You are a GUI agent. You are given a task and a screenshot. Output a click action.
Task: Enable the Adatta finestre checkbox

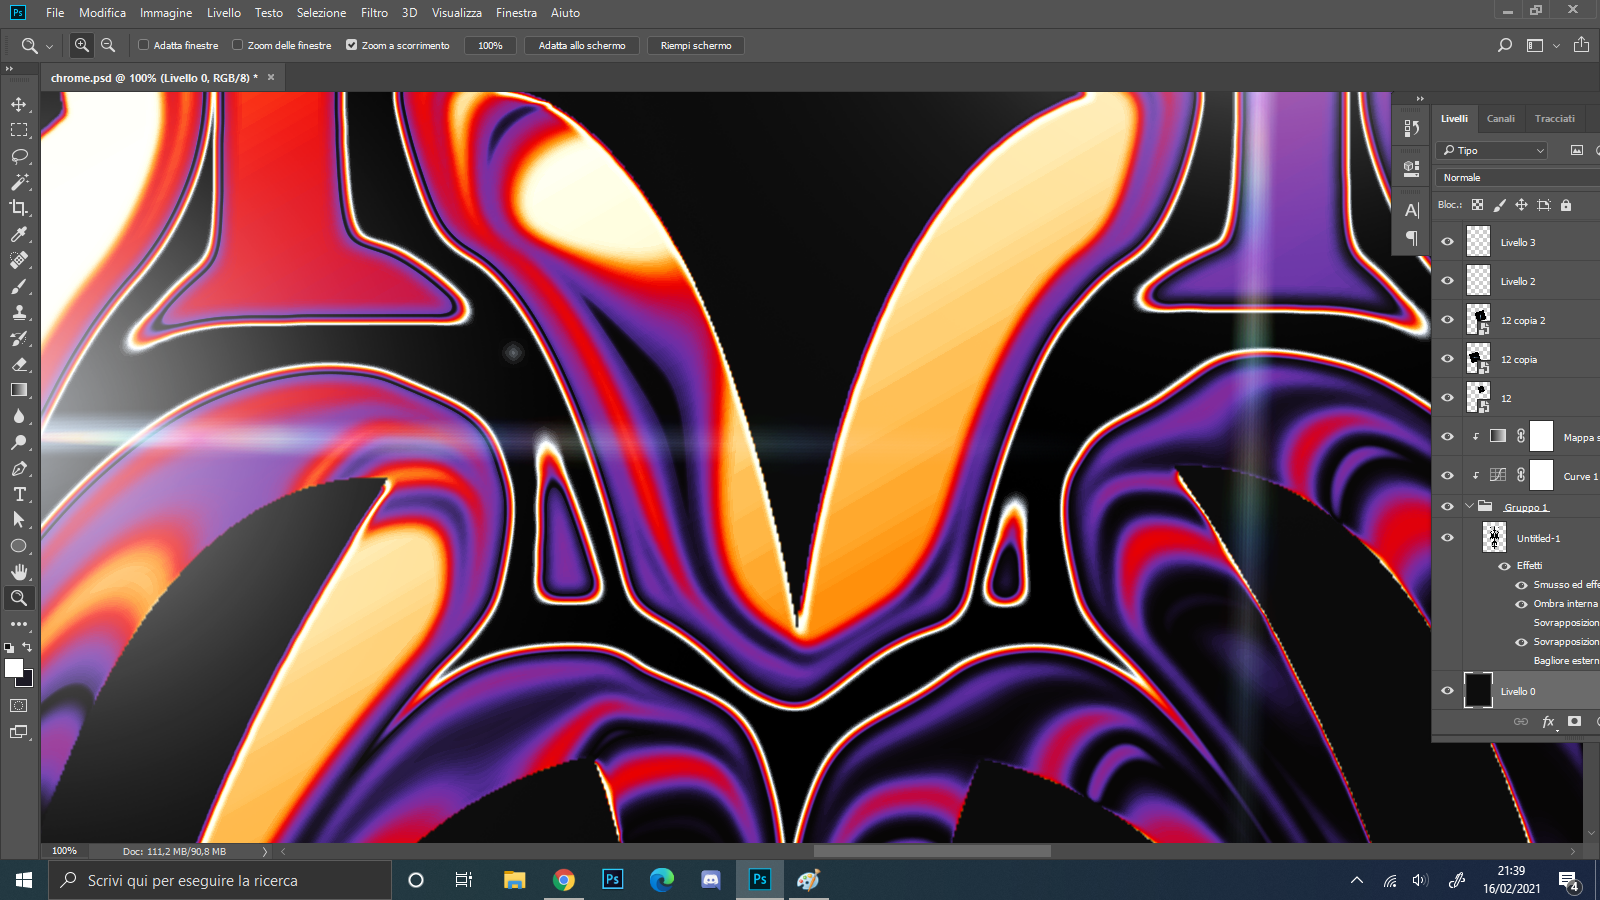143,45
